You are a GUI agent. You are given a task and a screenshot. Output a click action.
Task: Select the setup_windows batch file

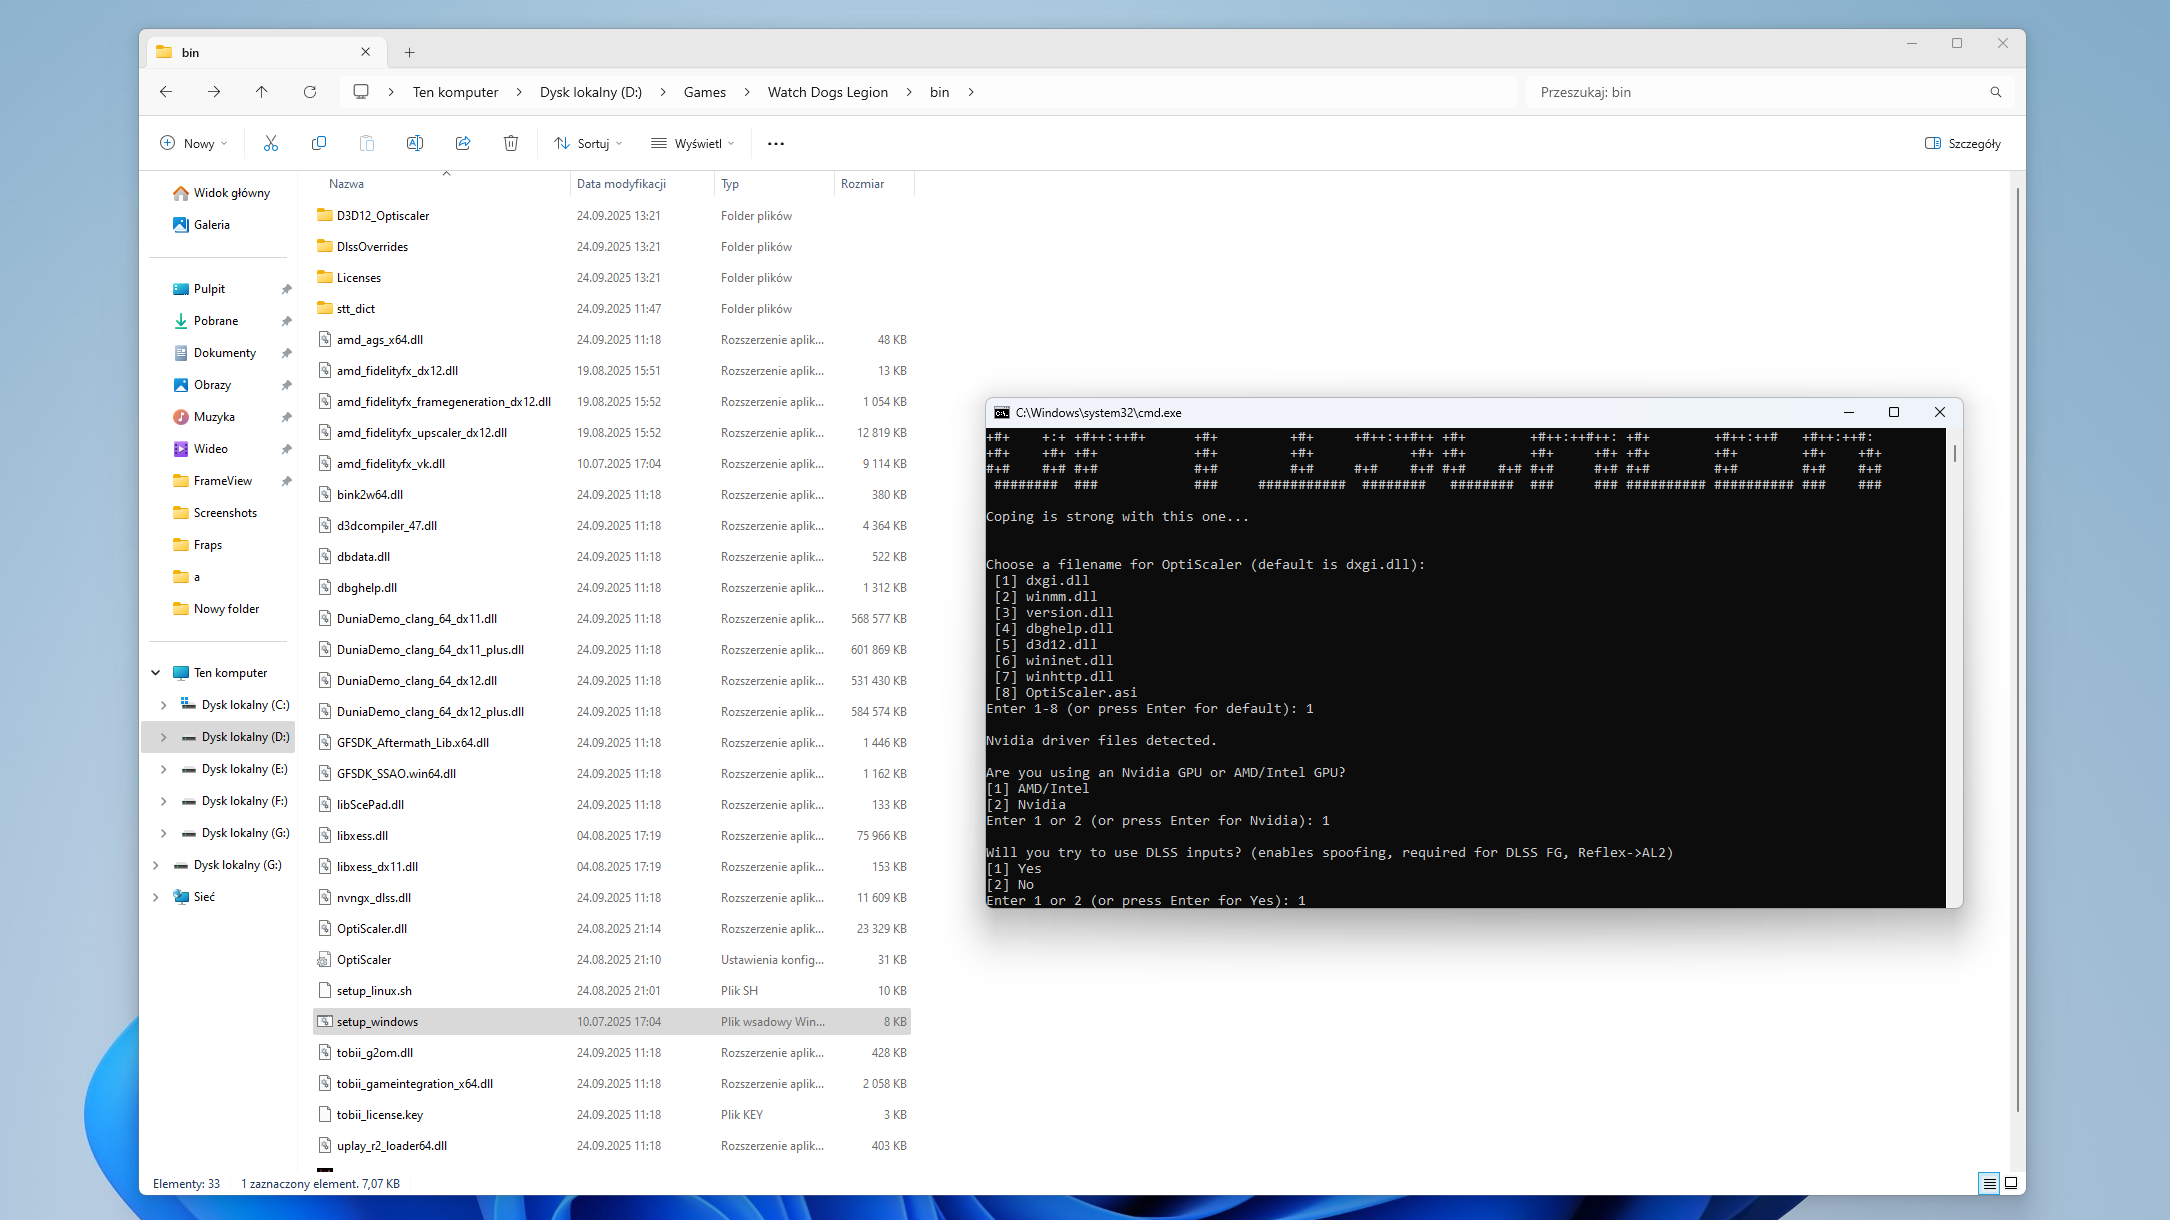click(612, 1022)
